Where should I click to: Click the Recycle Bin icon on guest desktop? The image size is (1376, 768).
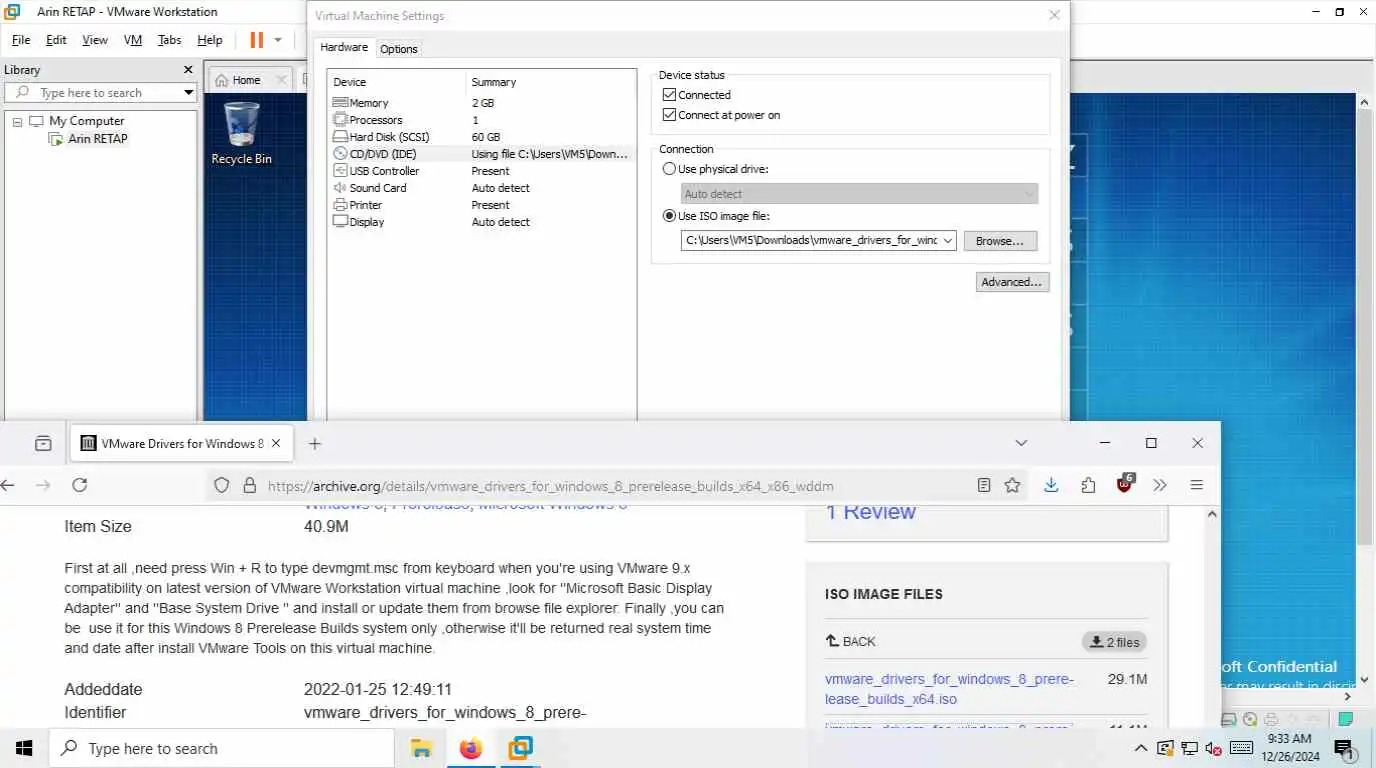point(241,133)
